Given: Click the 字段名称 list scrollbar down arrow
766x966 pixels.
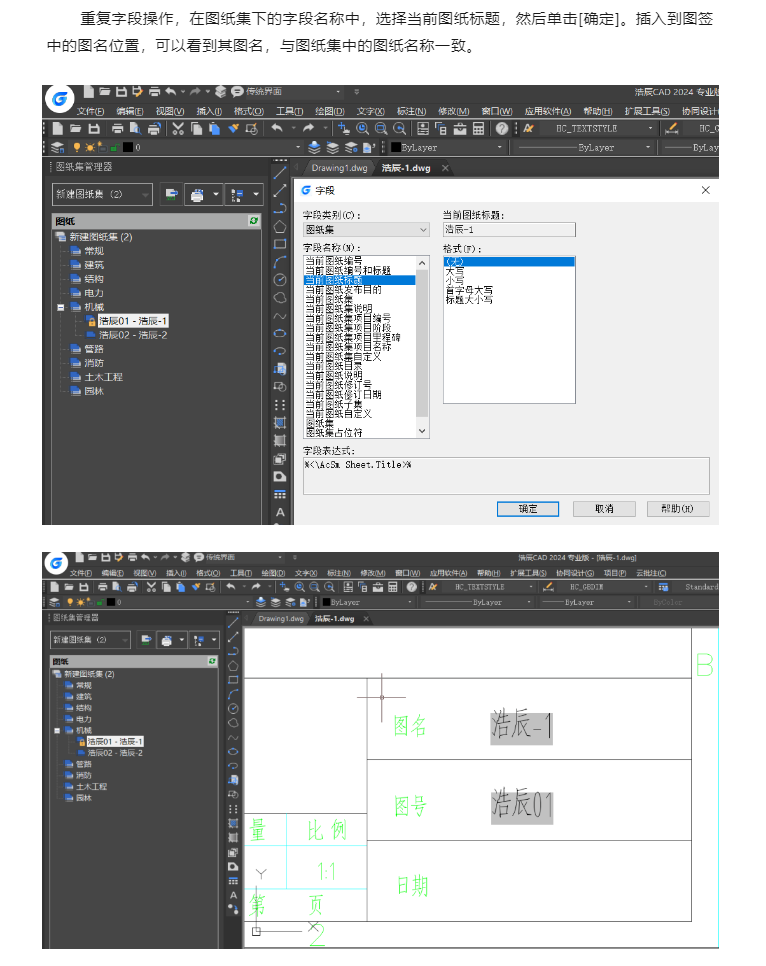Looking at the screenshot, I should coord(422,431).
